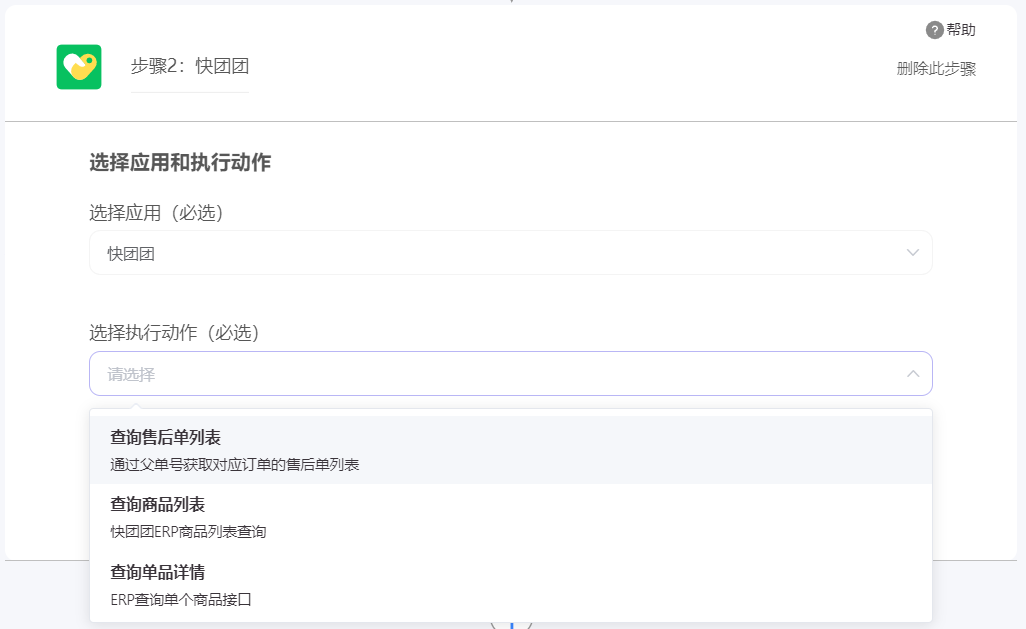Click the 请选择 execute action field
The height and width of the screenshot is (629, 1026).
510,374
